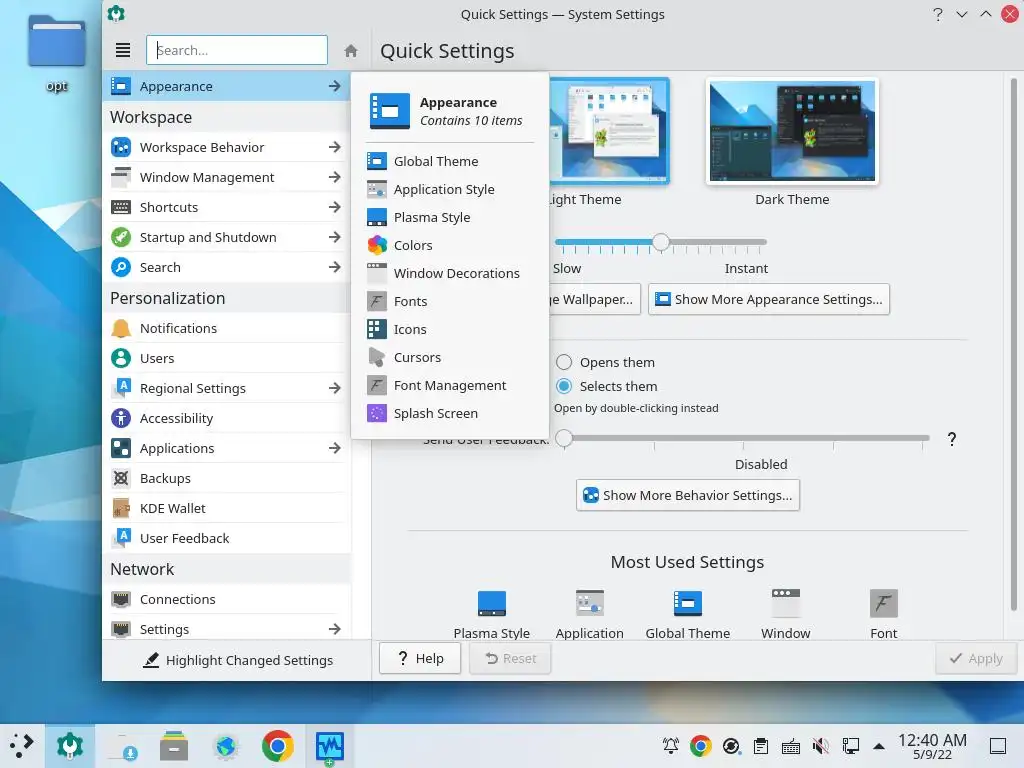Click the Accessibility sidebar icon
The width and height of the screenshot is (1024, 768).
[x=121, y=419]
